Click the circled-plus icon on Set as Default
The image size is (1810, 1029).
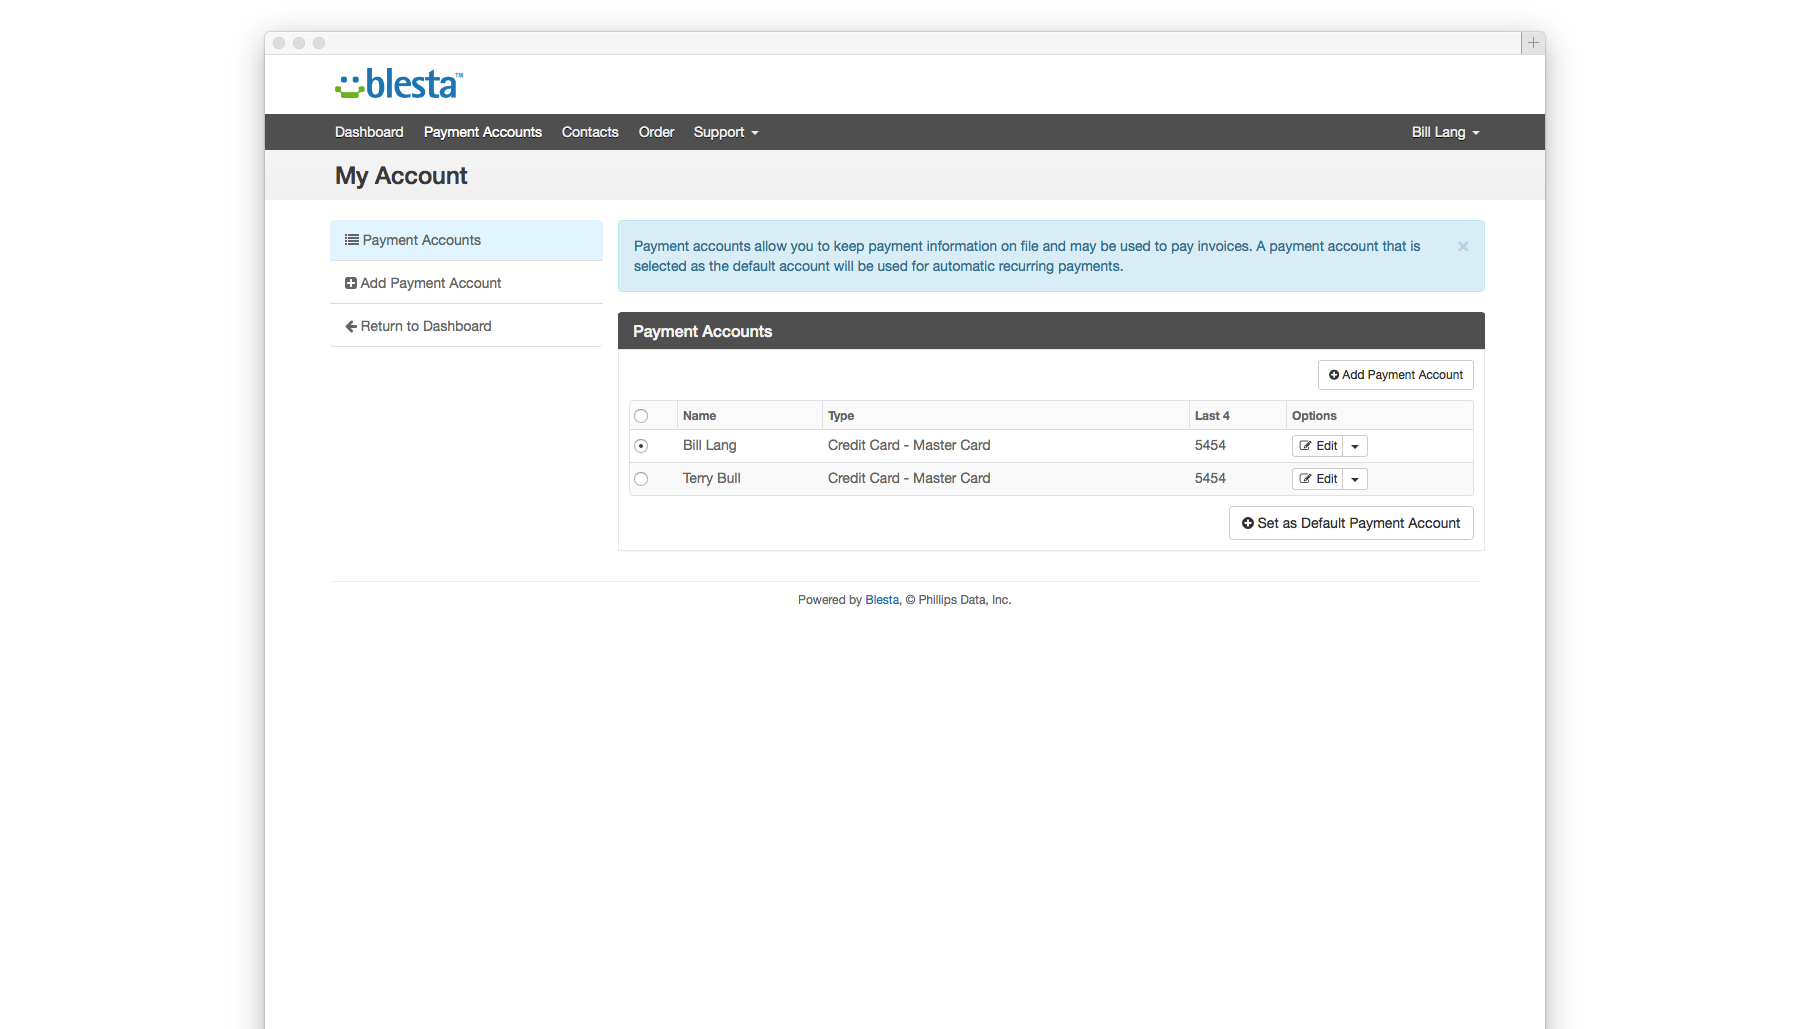1247,524
